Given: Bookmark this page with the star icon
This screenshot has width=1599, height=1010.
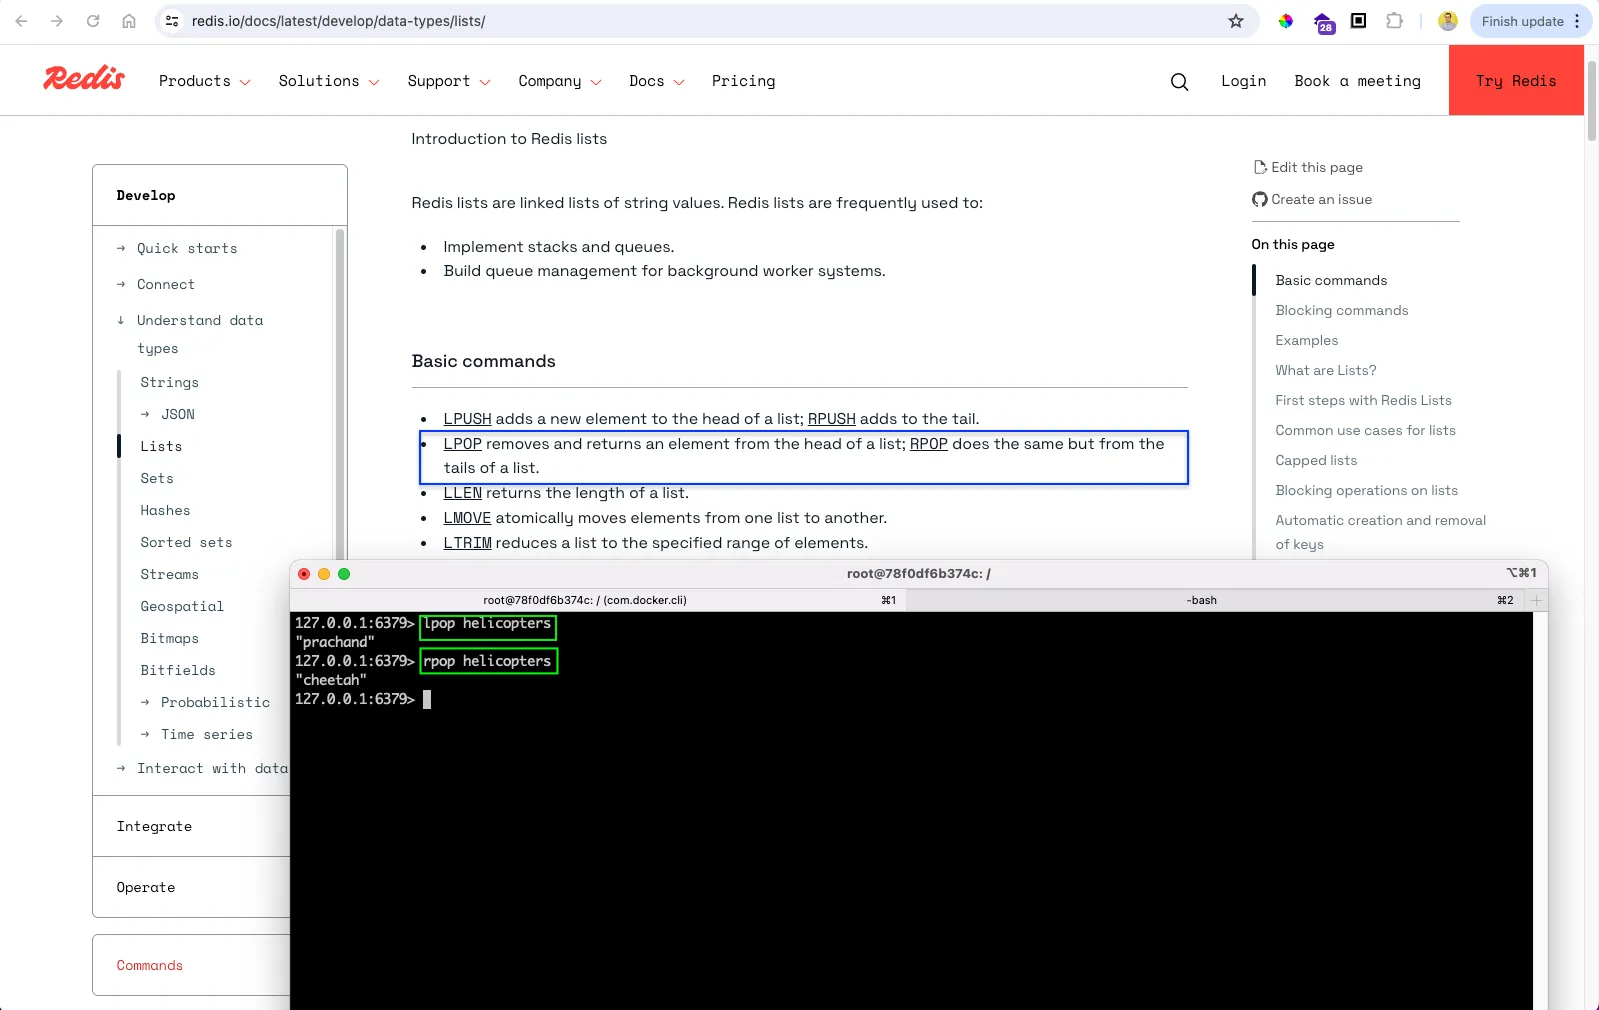Looking at the screenshot, I should (x=1236, y=21).
